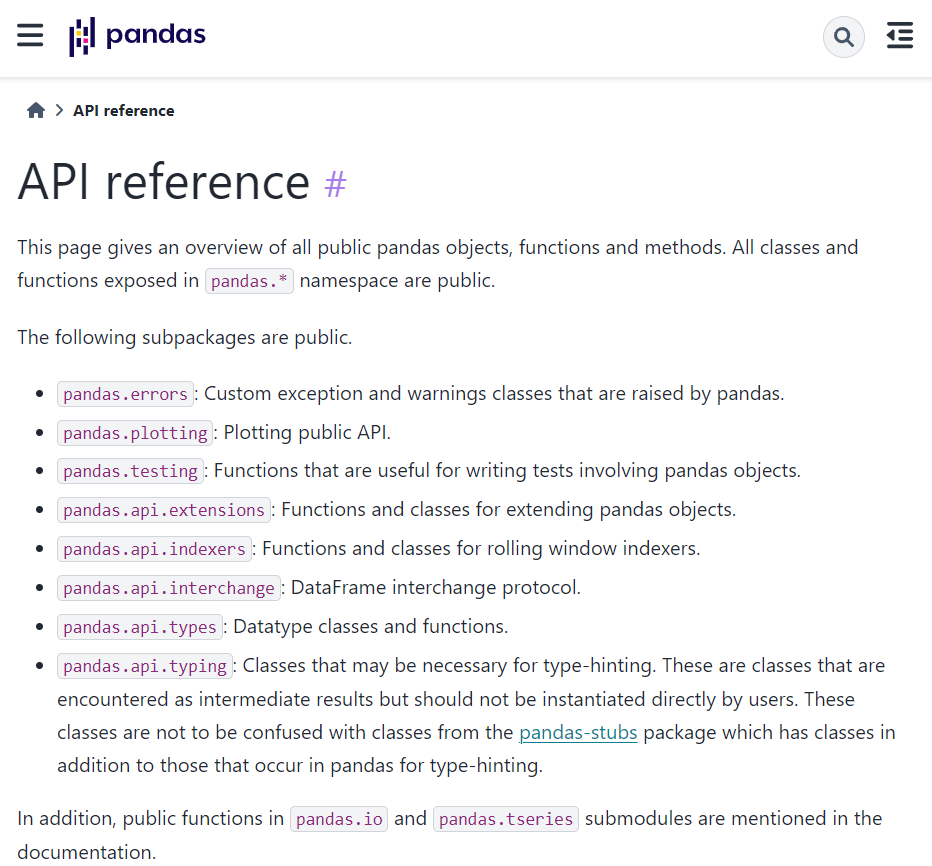Click 'Functions and classes for extending pandas objects.'
Image resolution: width=932 pixels, height=866 pixels.
pyautogui.click(x=508, y=510)
